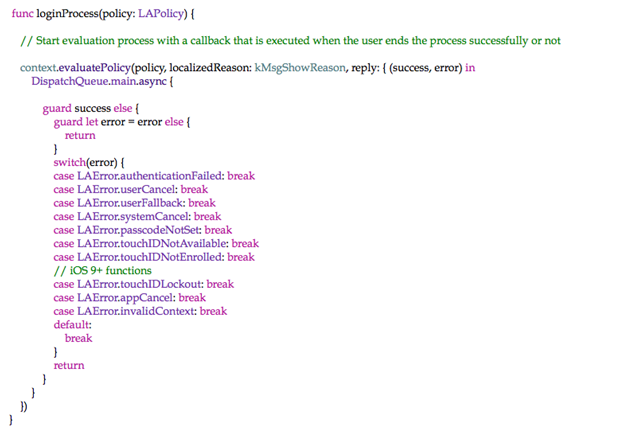Click case LAError.invalidContext line
628x433 pixels.
coord(140,311)
